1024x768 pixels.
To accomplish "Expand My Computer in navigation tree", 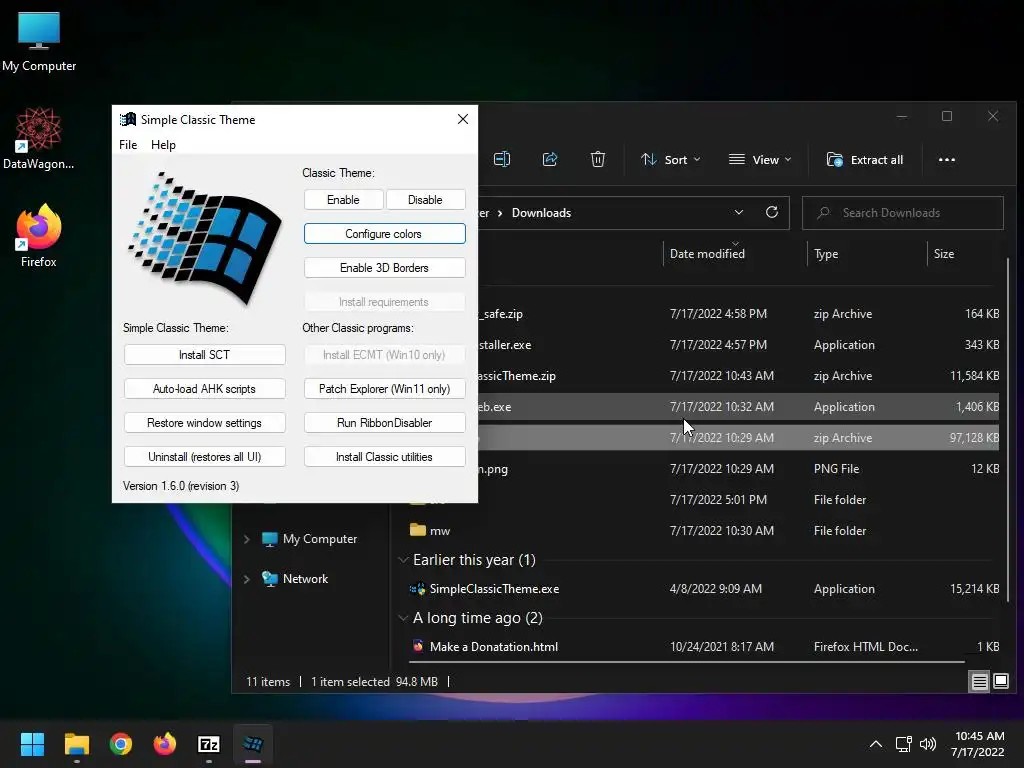I will pyautogui.click(x=247, y=539).
